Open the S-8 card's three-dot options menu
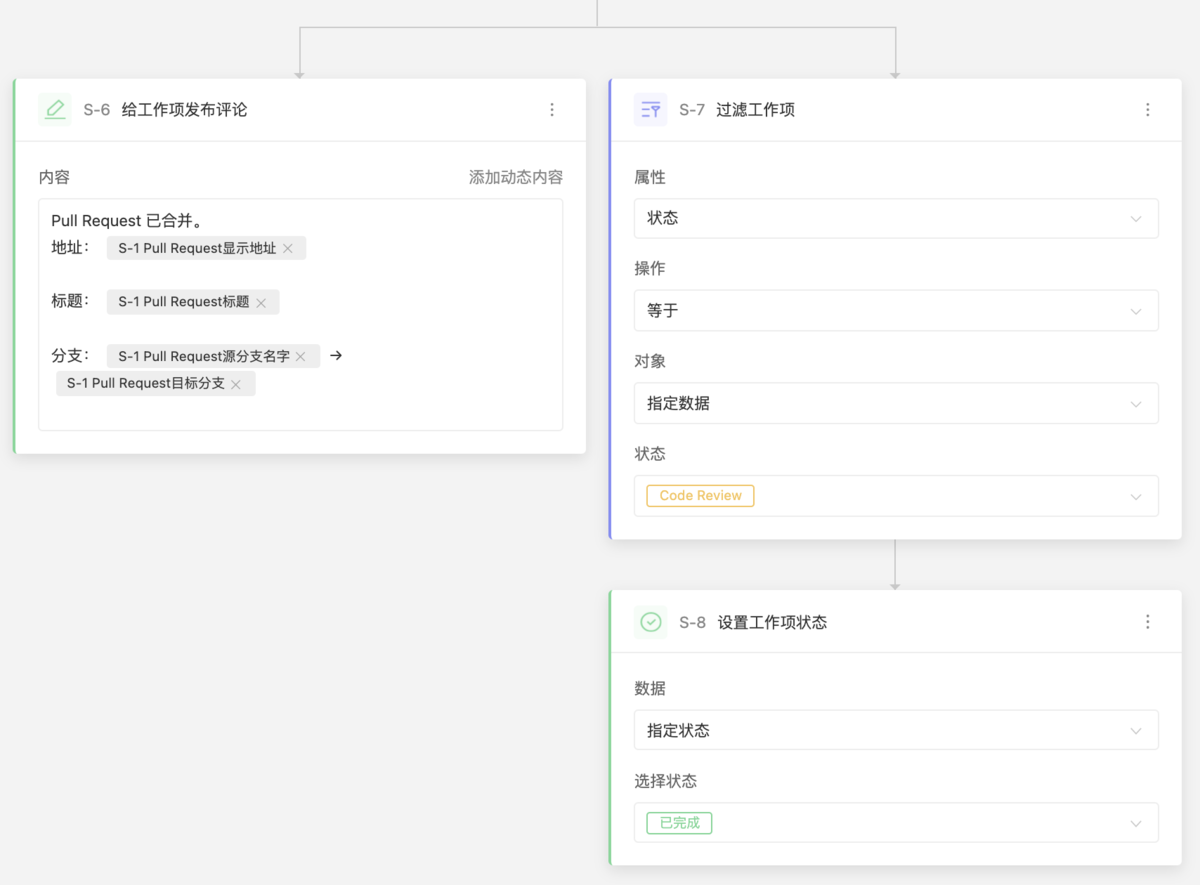 pyautogui.click(x=1147, y=622)
